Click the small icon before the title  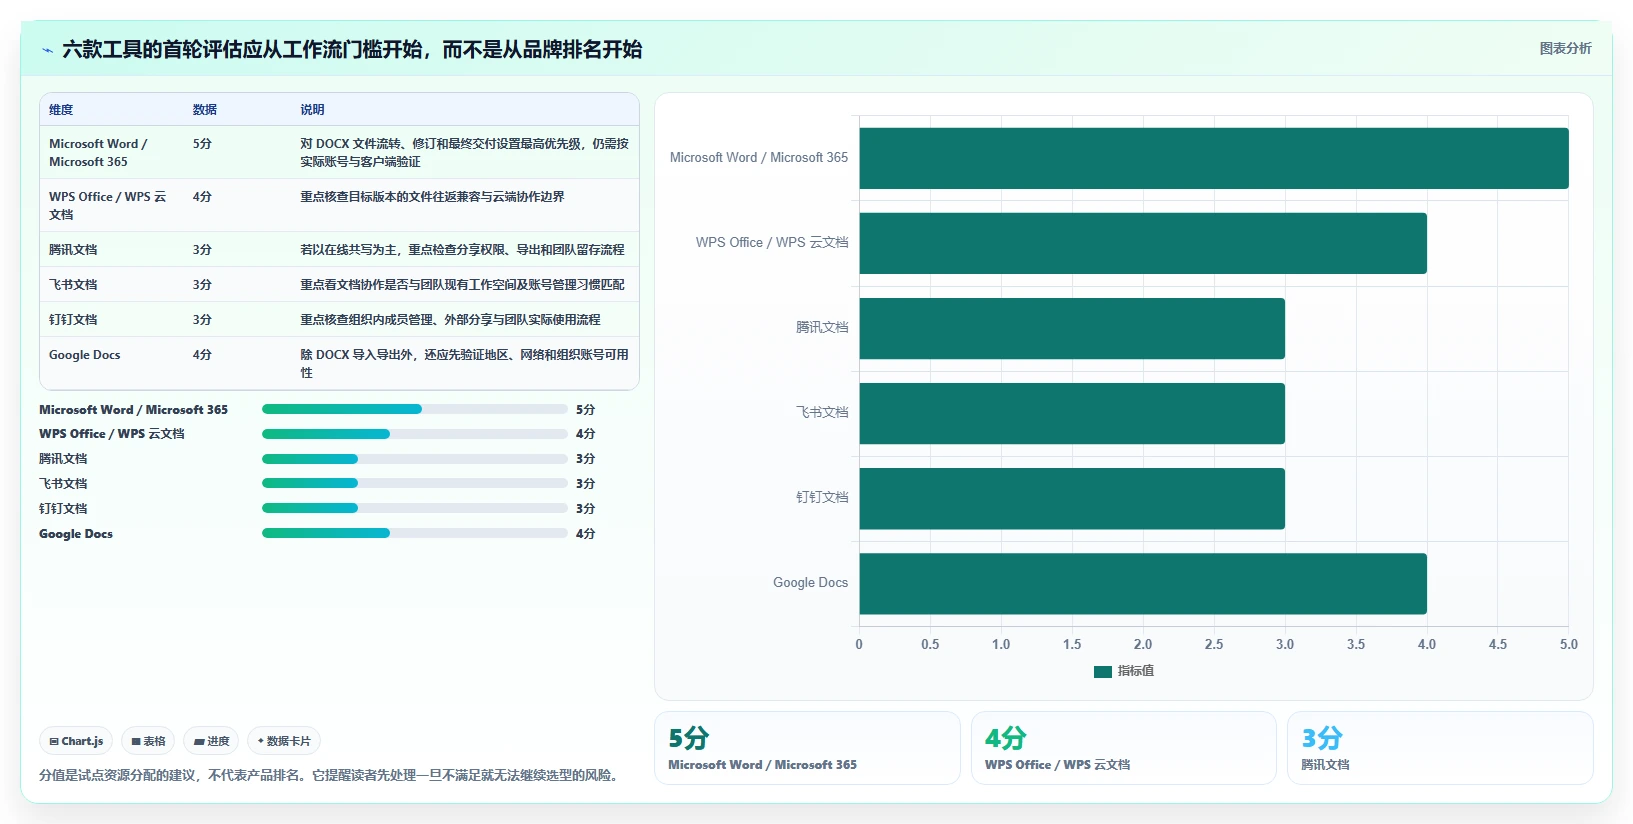coord(47,50)
